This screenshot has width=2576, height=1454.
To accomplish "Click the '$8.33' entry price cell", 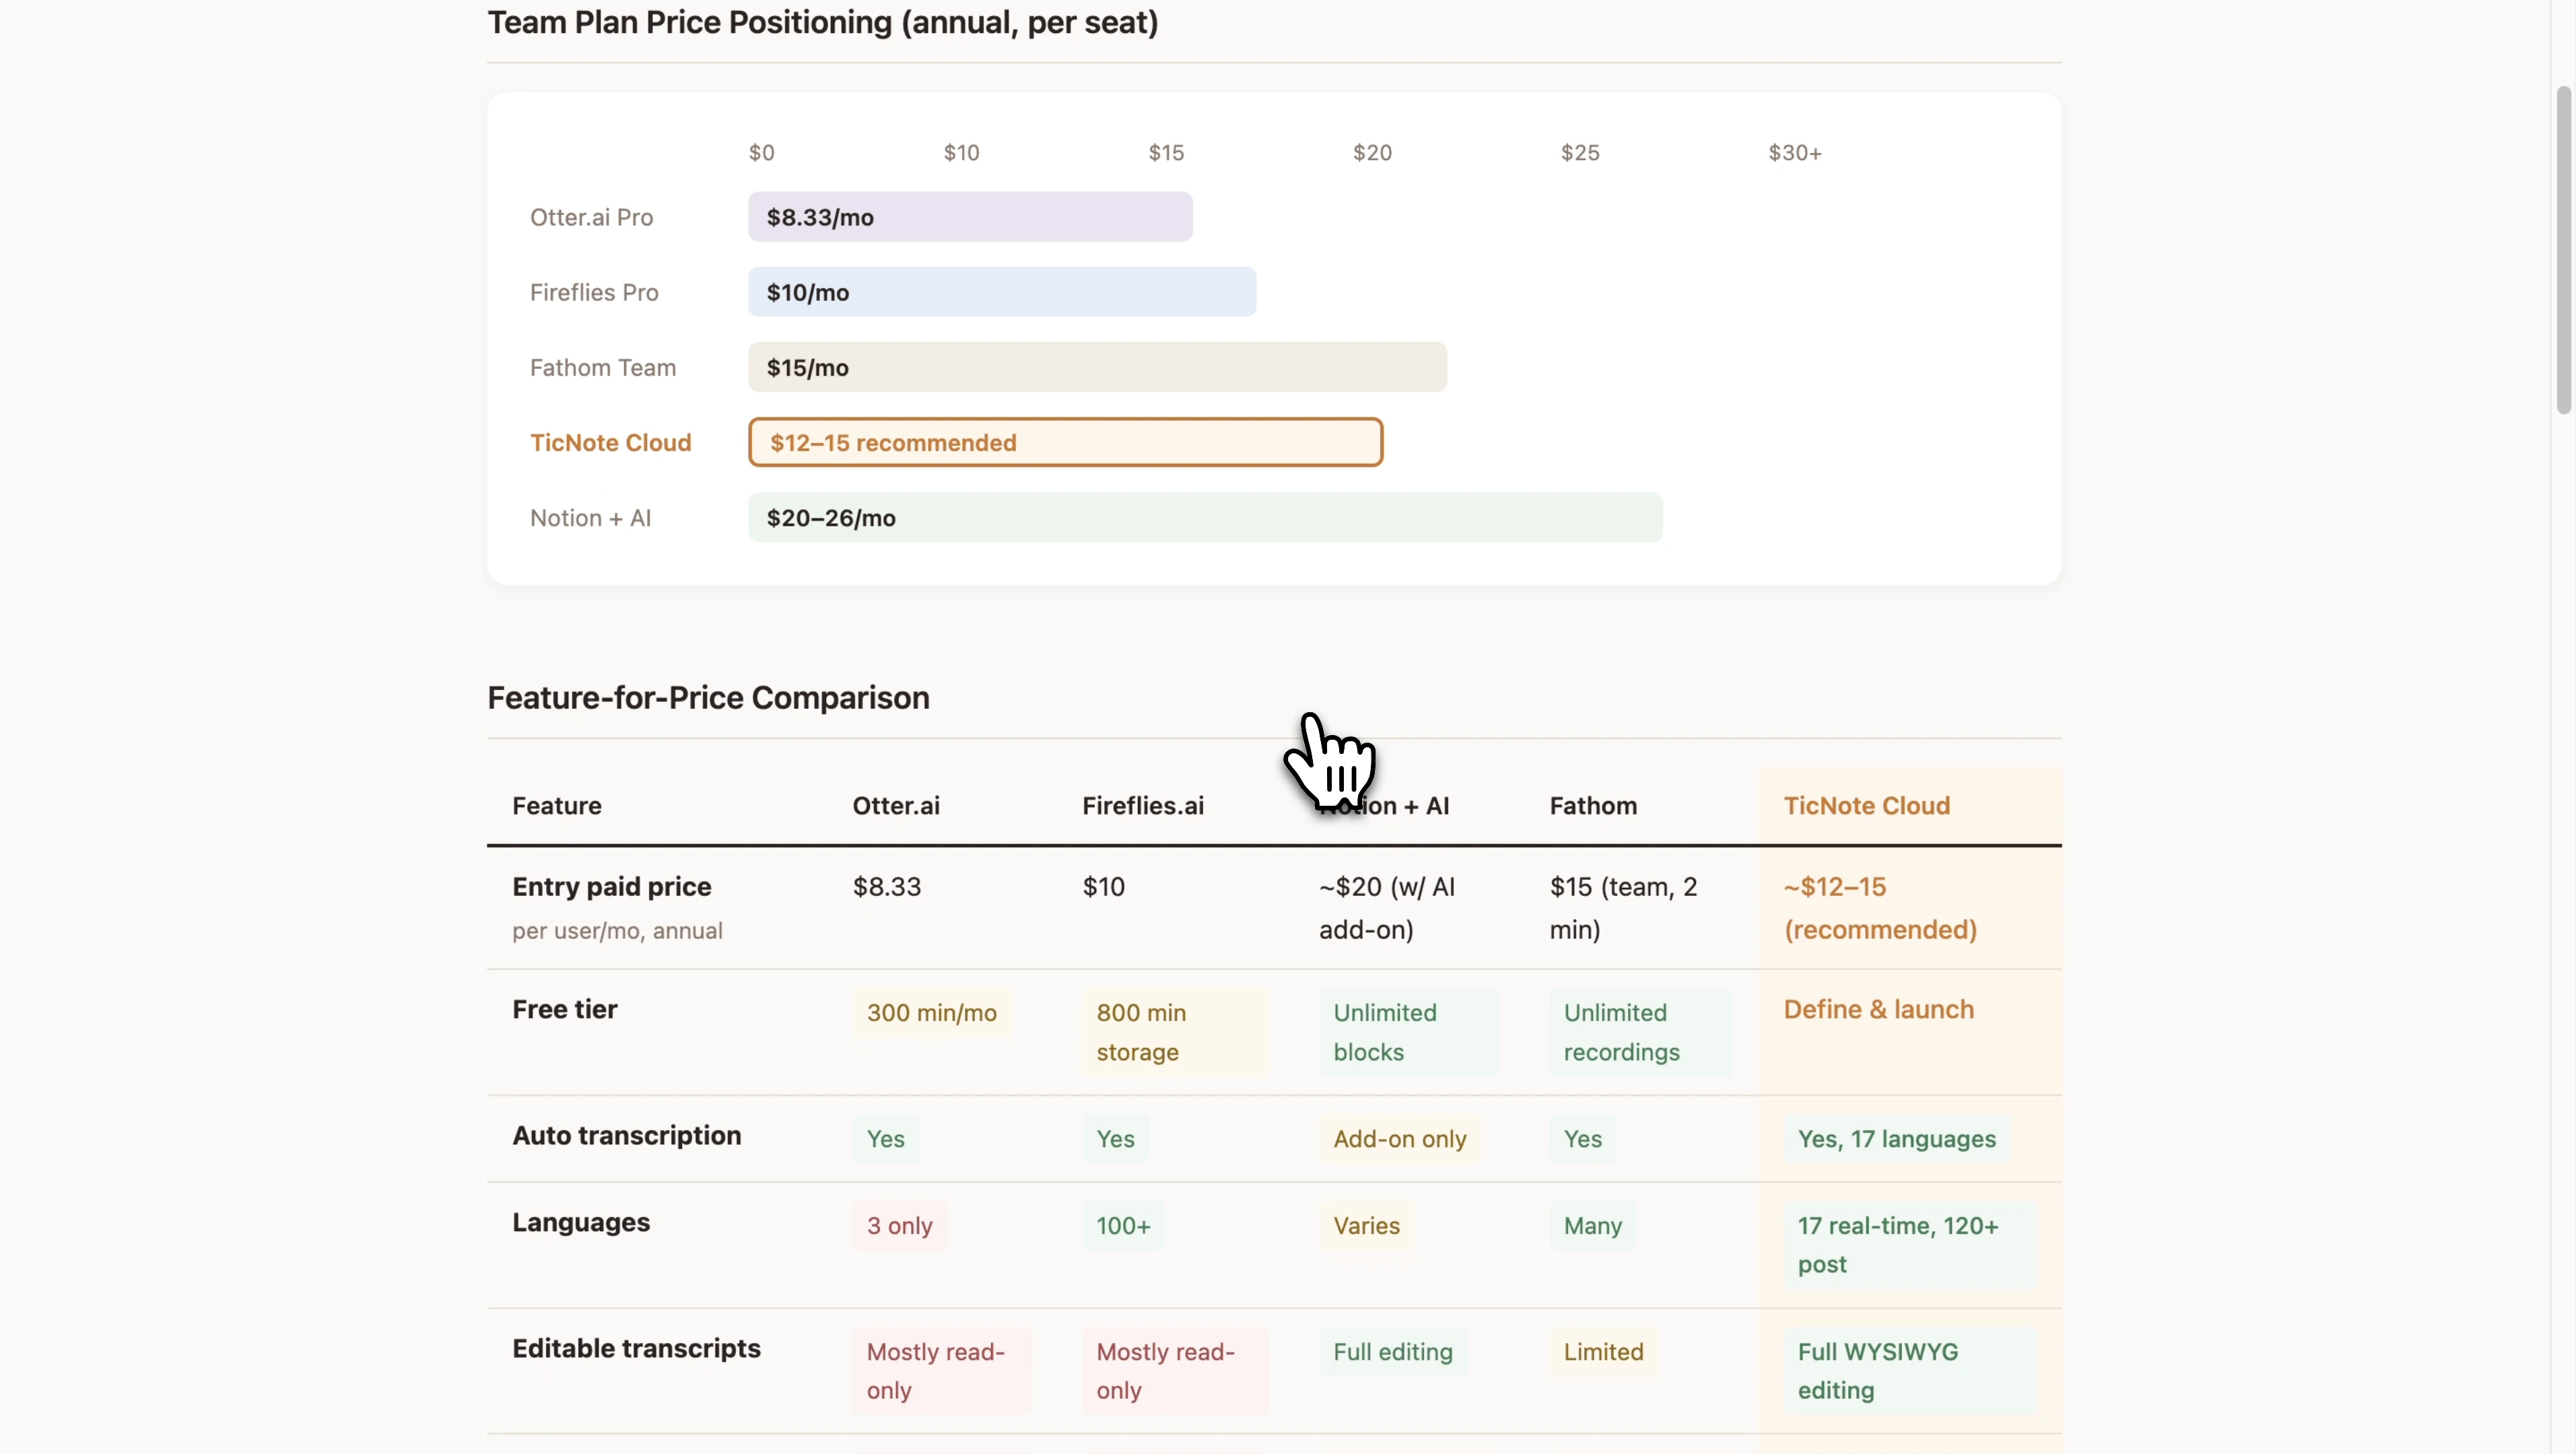I will [x=887, y=886].
